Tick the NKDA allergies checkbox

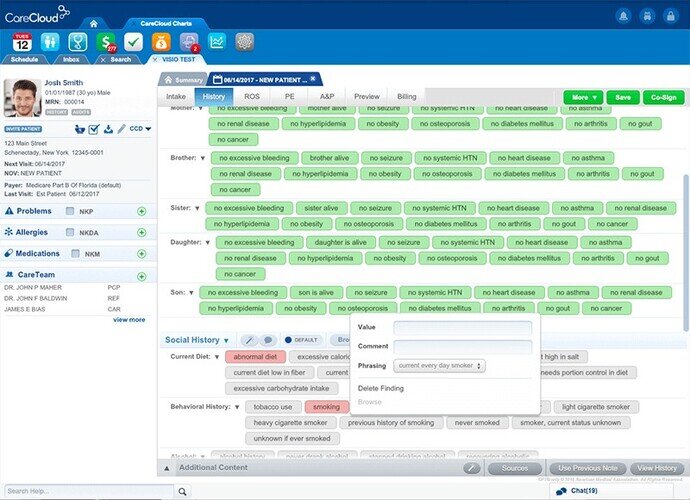point(71,233)
